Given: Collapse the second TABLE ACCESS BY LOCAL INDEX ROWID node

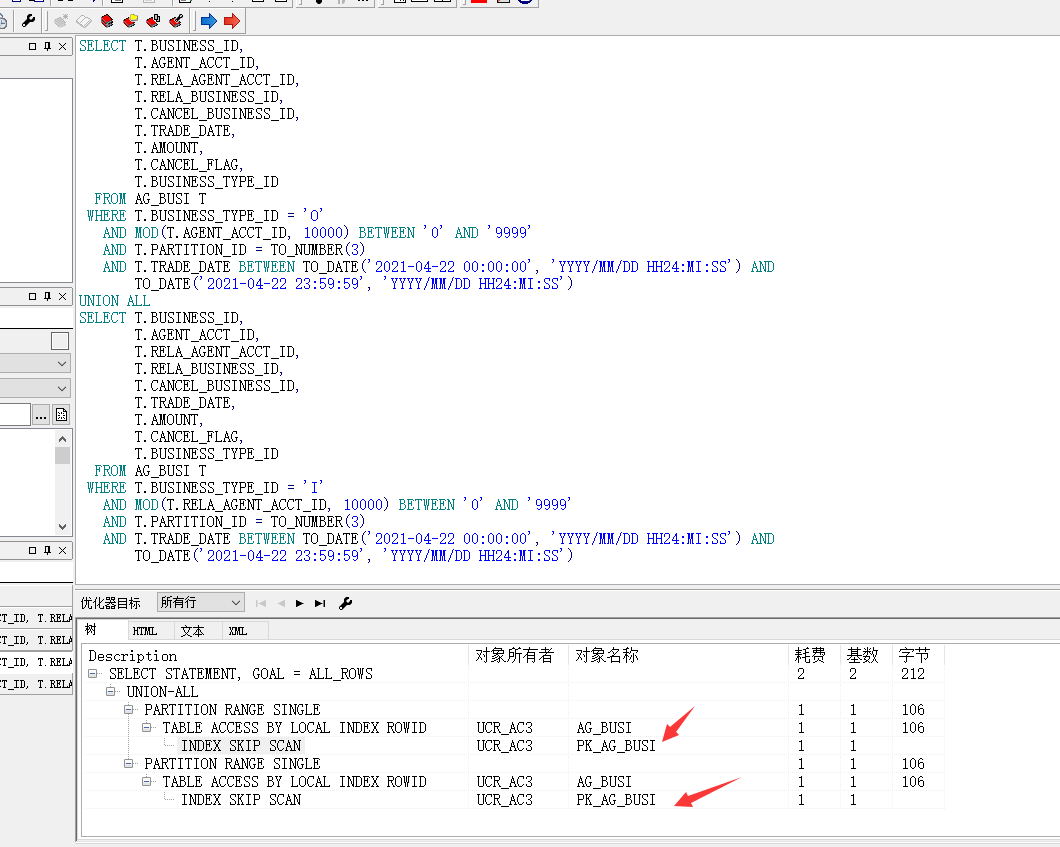Looking at the screenshot, I should click(x=146, y=781).
